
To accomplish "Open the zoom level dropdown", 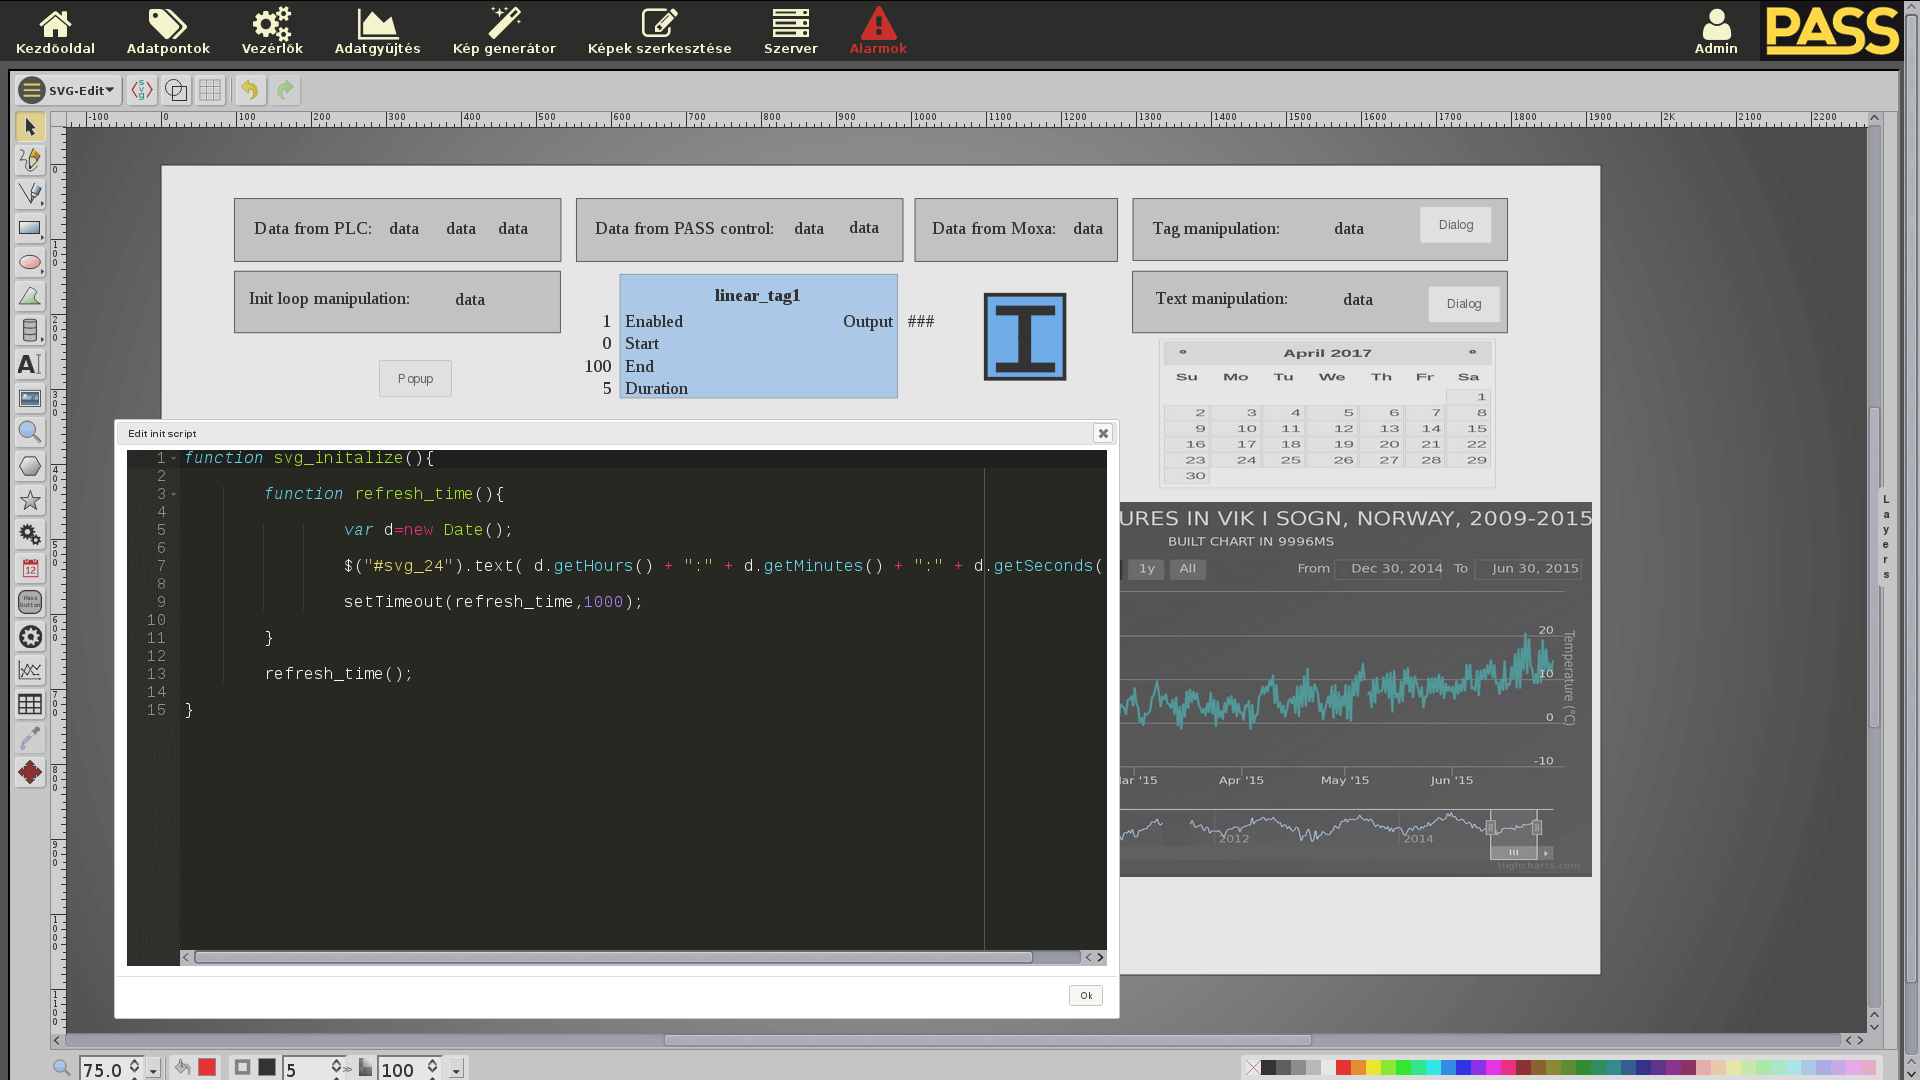I will [x=153, y=1069].
